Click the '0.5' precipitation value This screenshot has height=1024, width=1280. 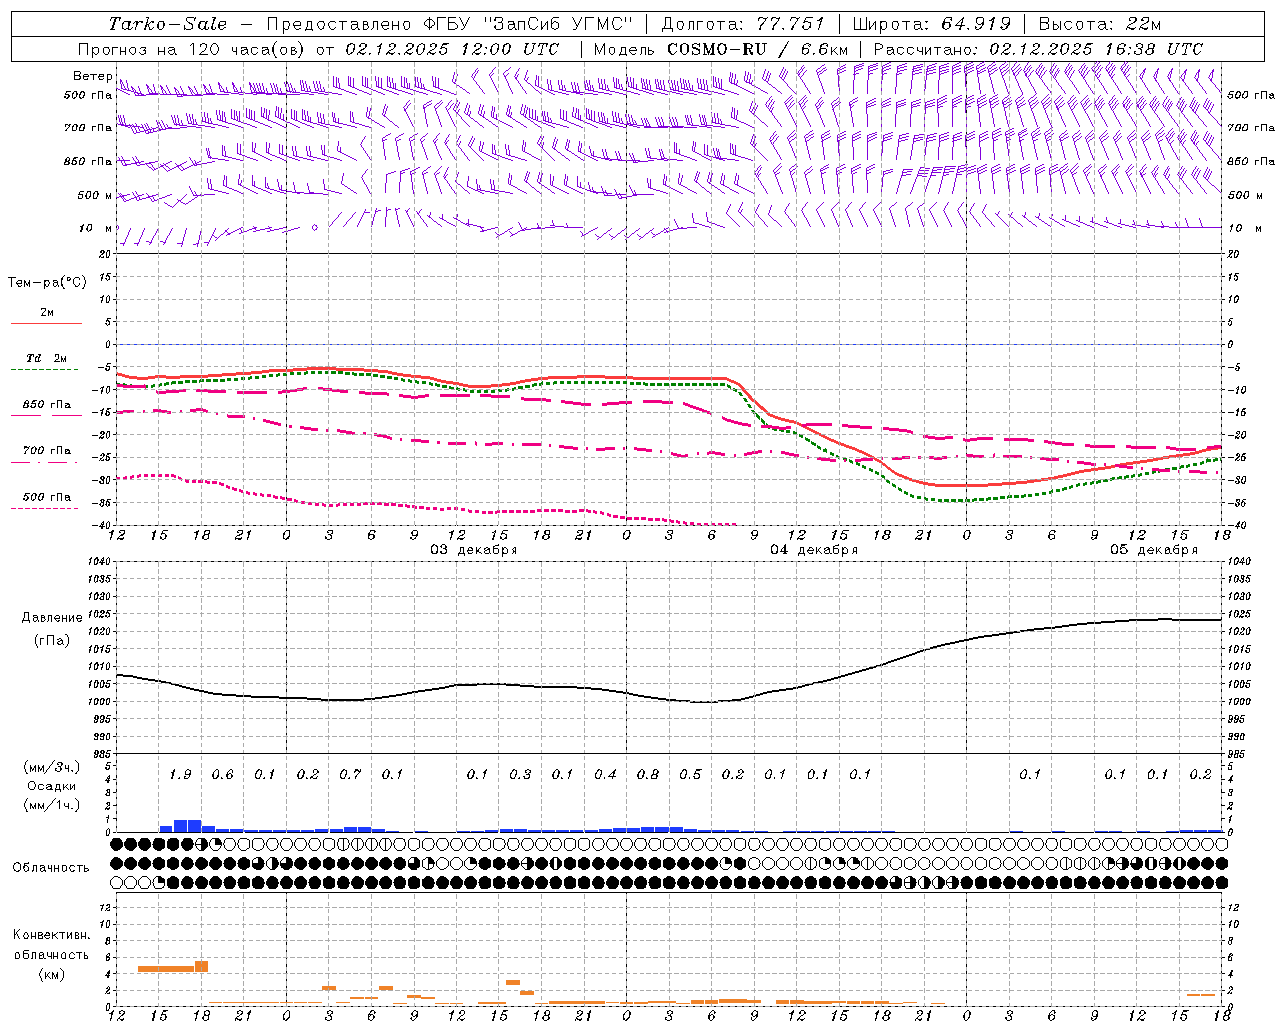coord(690,774)
